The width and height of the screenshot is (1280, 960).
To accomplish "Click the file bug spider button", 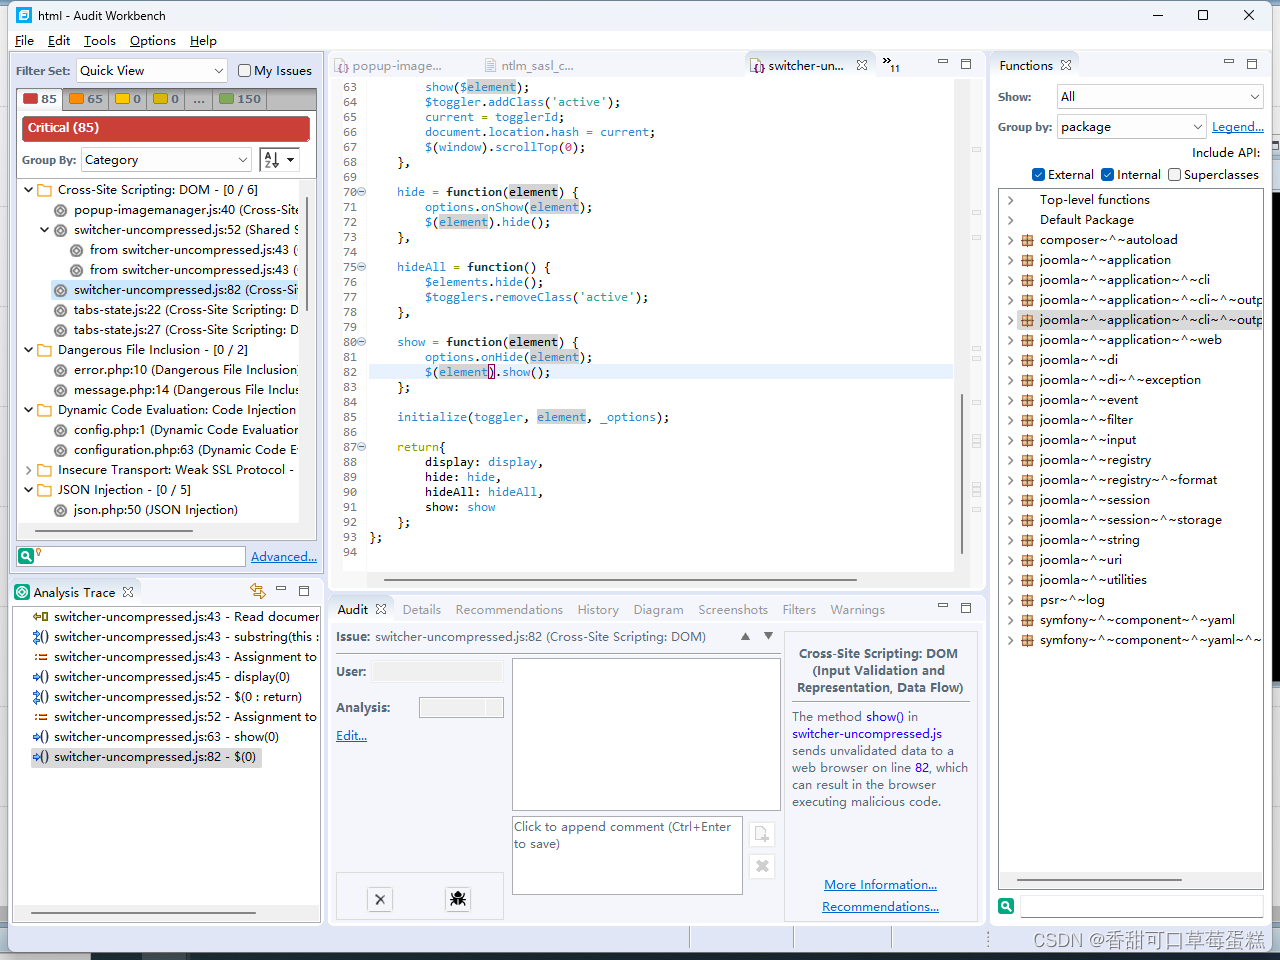I will point(458,899).
